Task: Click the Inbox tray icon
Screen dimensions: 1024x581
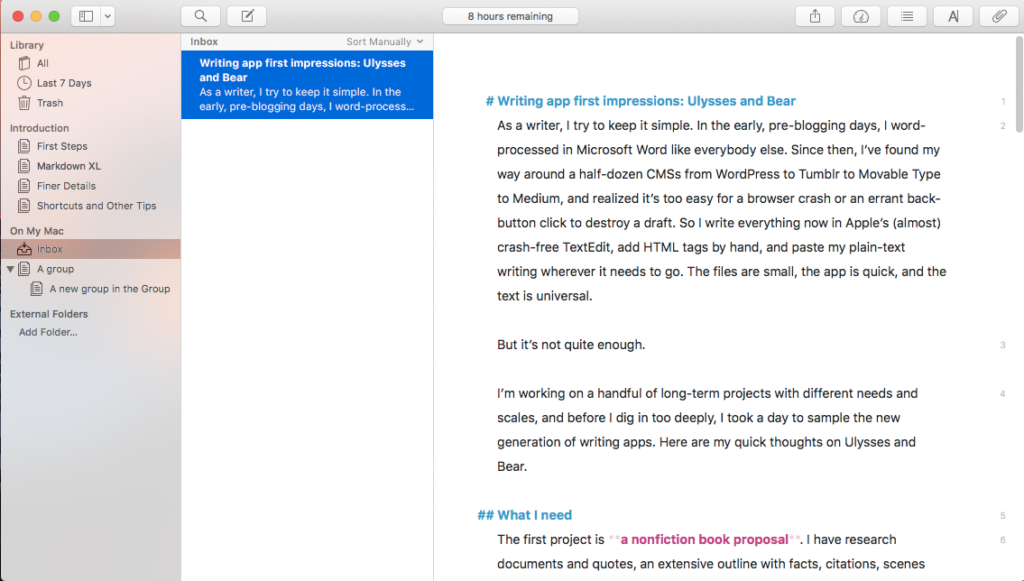Action: coord(24,249)
